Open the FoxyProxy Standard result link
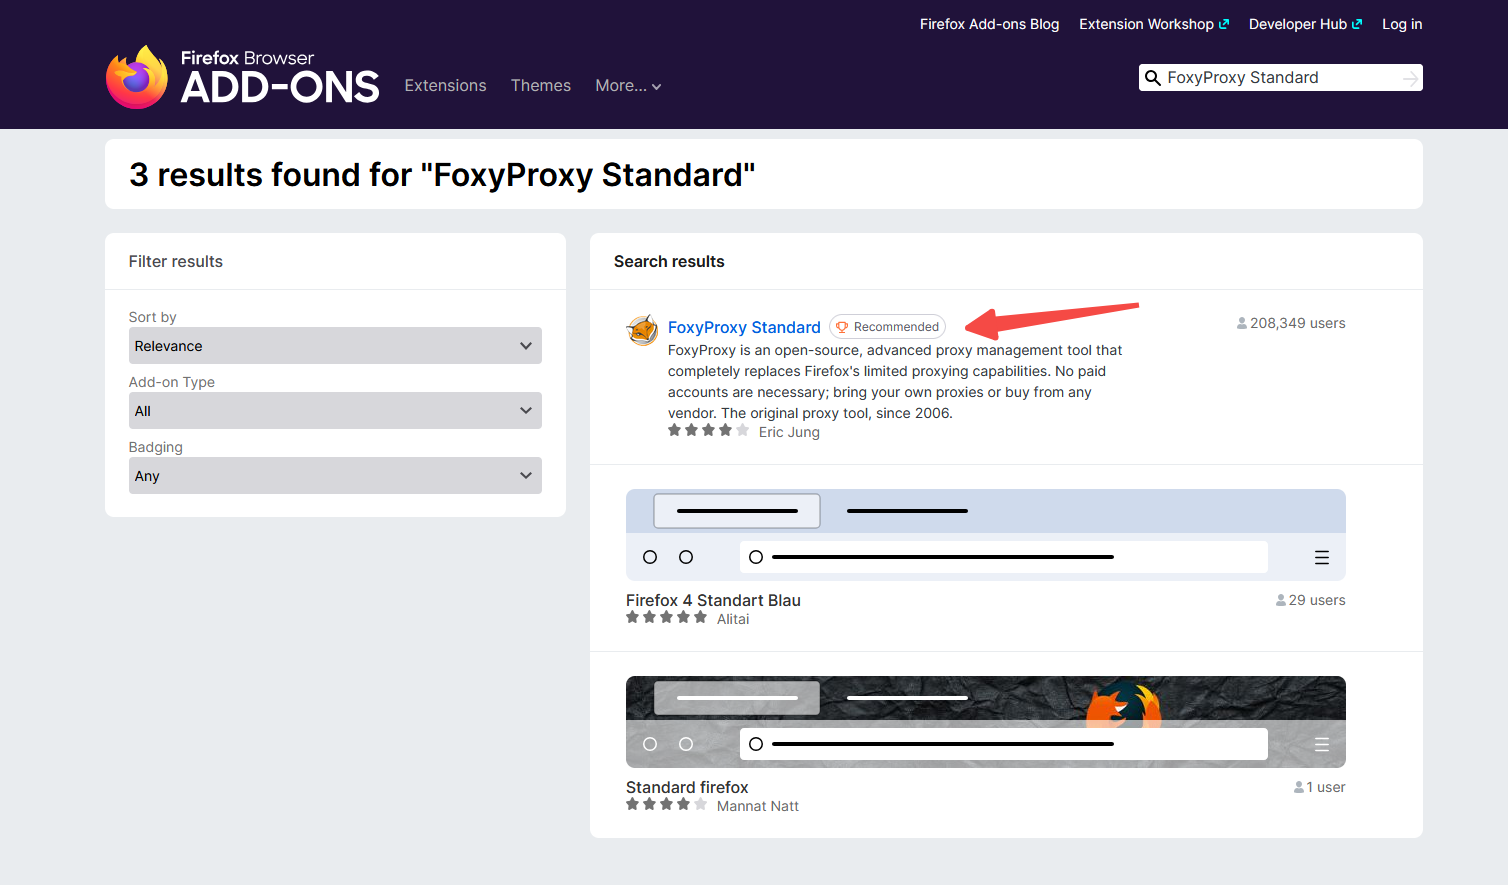 744,327
